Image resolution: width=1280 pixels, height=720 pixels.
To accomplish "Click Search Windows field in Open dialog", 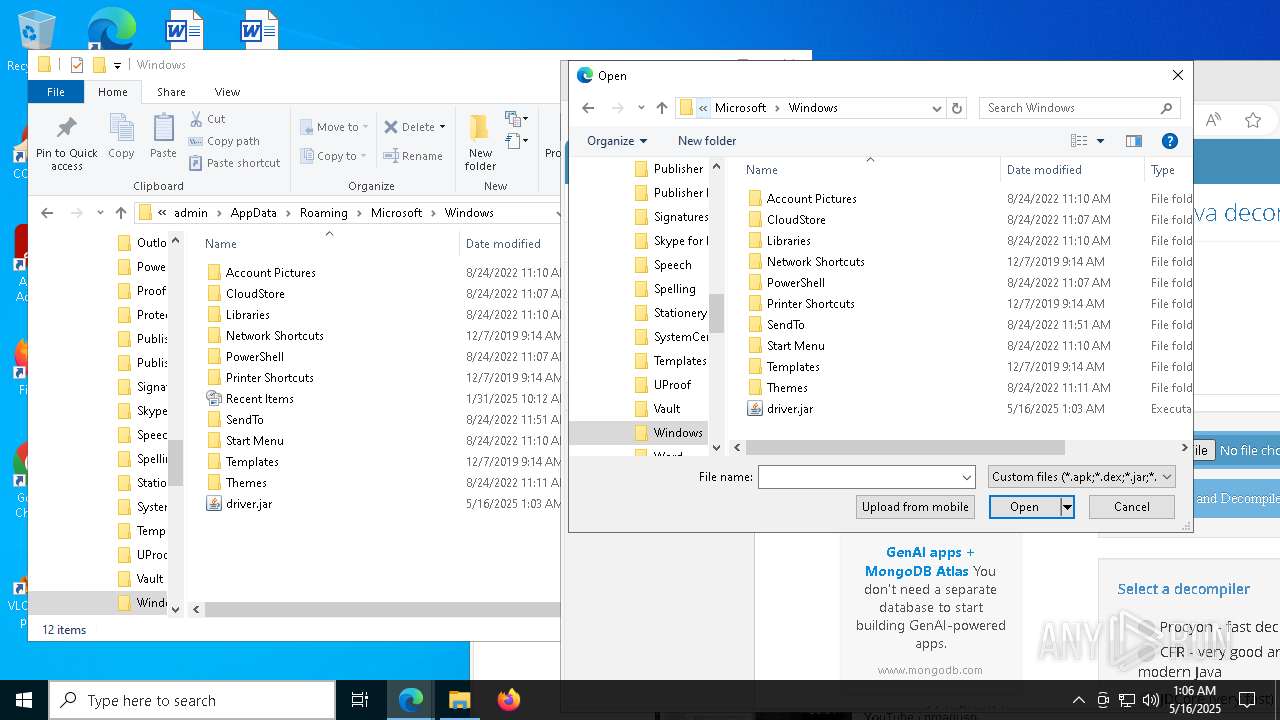I will 1069,108.
